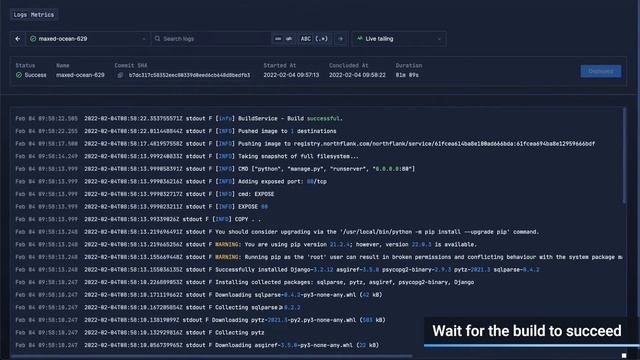The width and height of the screenshot is (640, 360).
Task: Click the small square icon at the bottom-right corner
Action: click(x=624, y=356)
